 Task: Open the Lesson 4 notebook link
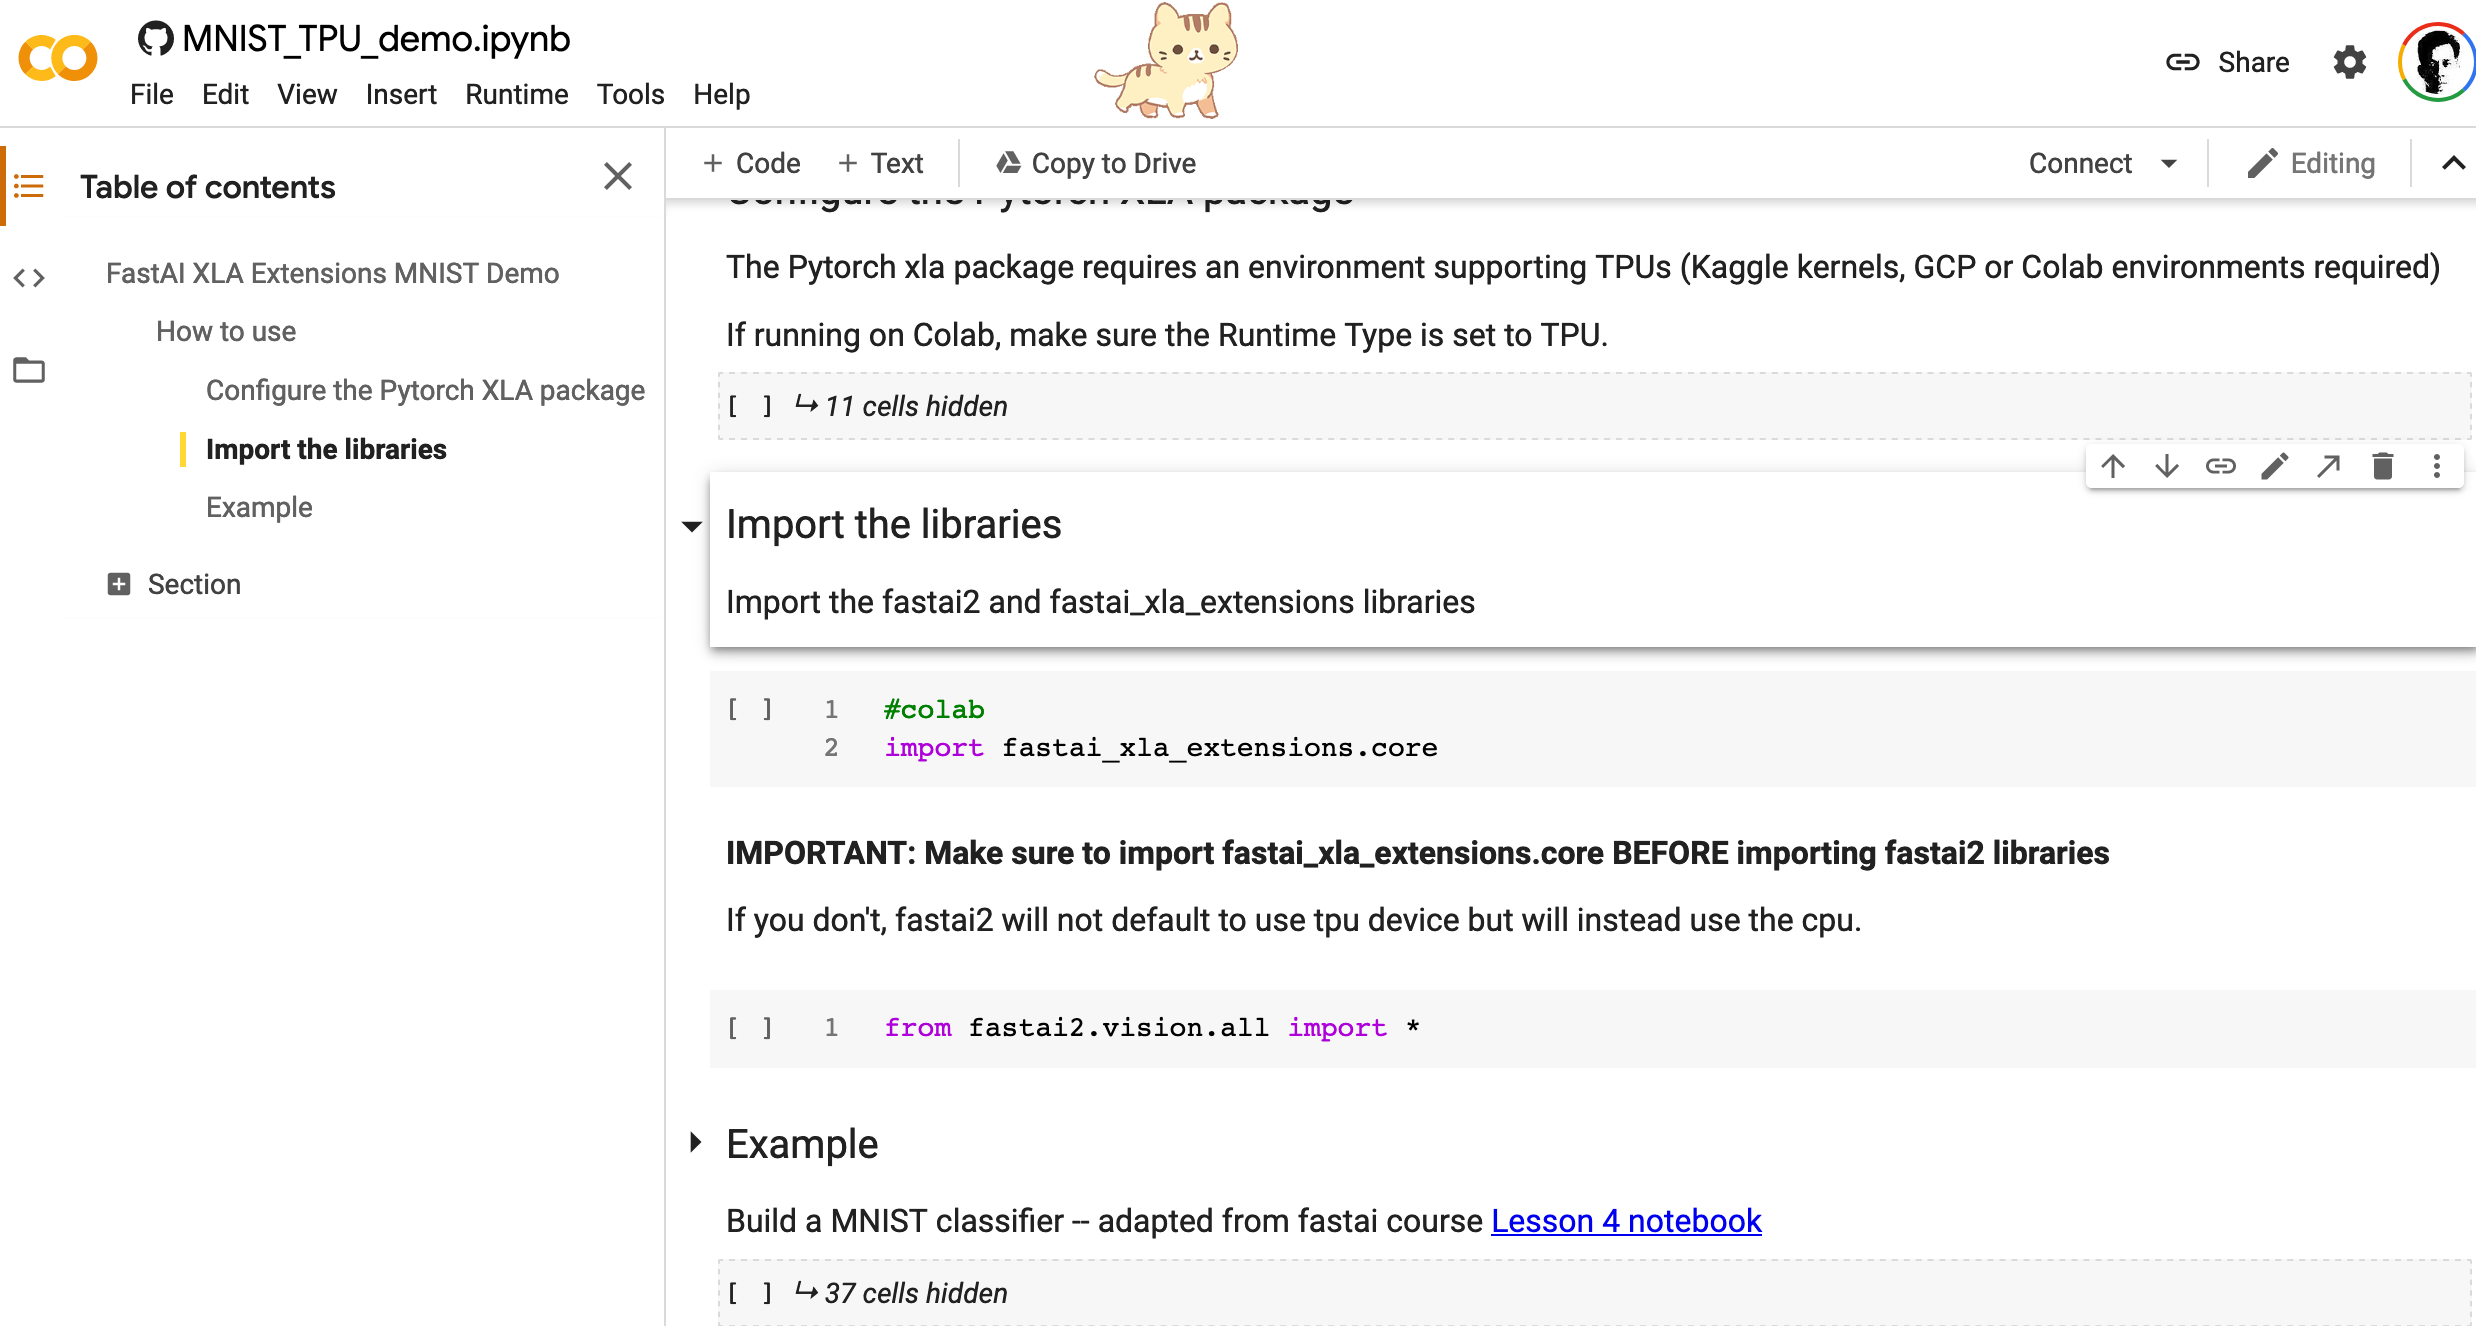tap(1625, 1221)
